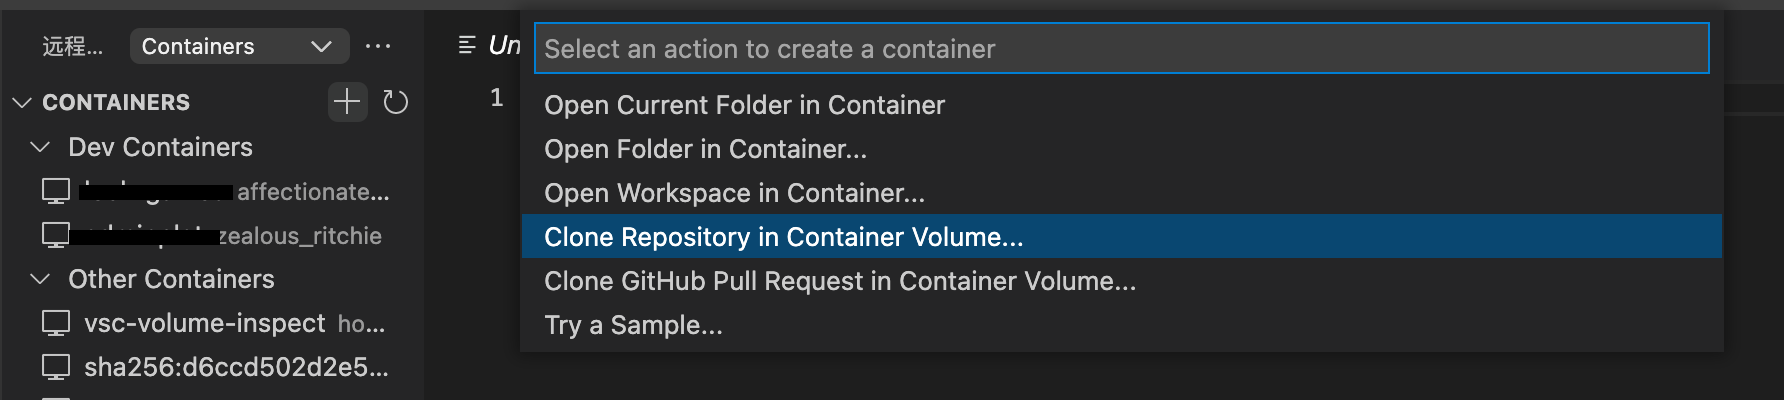Pick Clone GitHub Pull Request in Container Volume

coord(839,281)
